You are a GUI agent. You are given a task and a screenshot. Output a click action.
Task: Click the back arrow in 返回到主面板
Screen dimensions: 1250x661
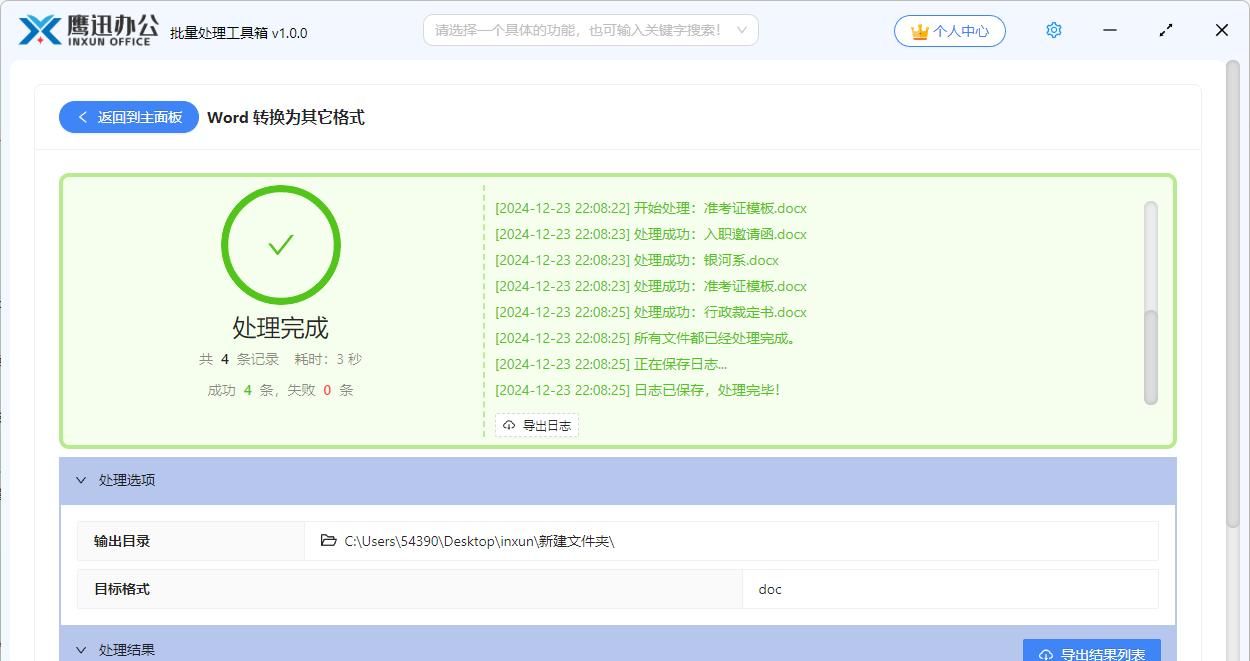(83, 117)
